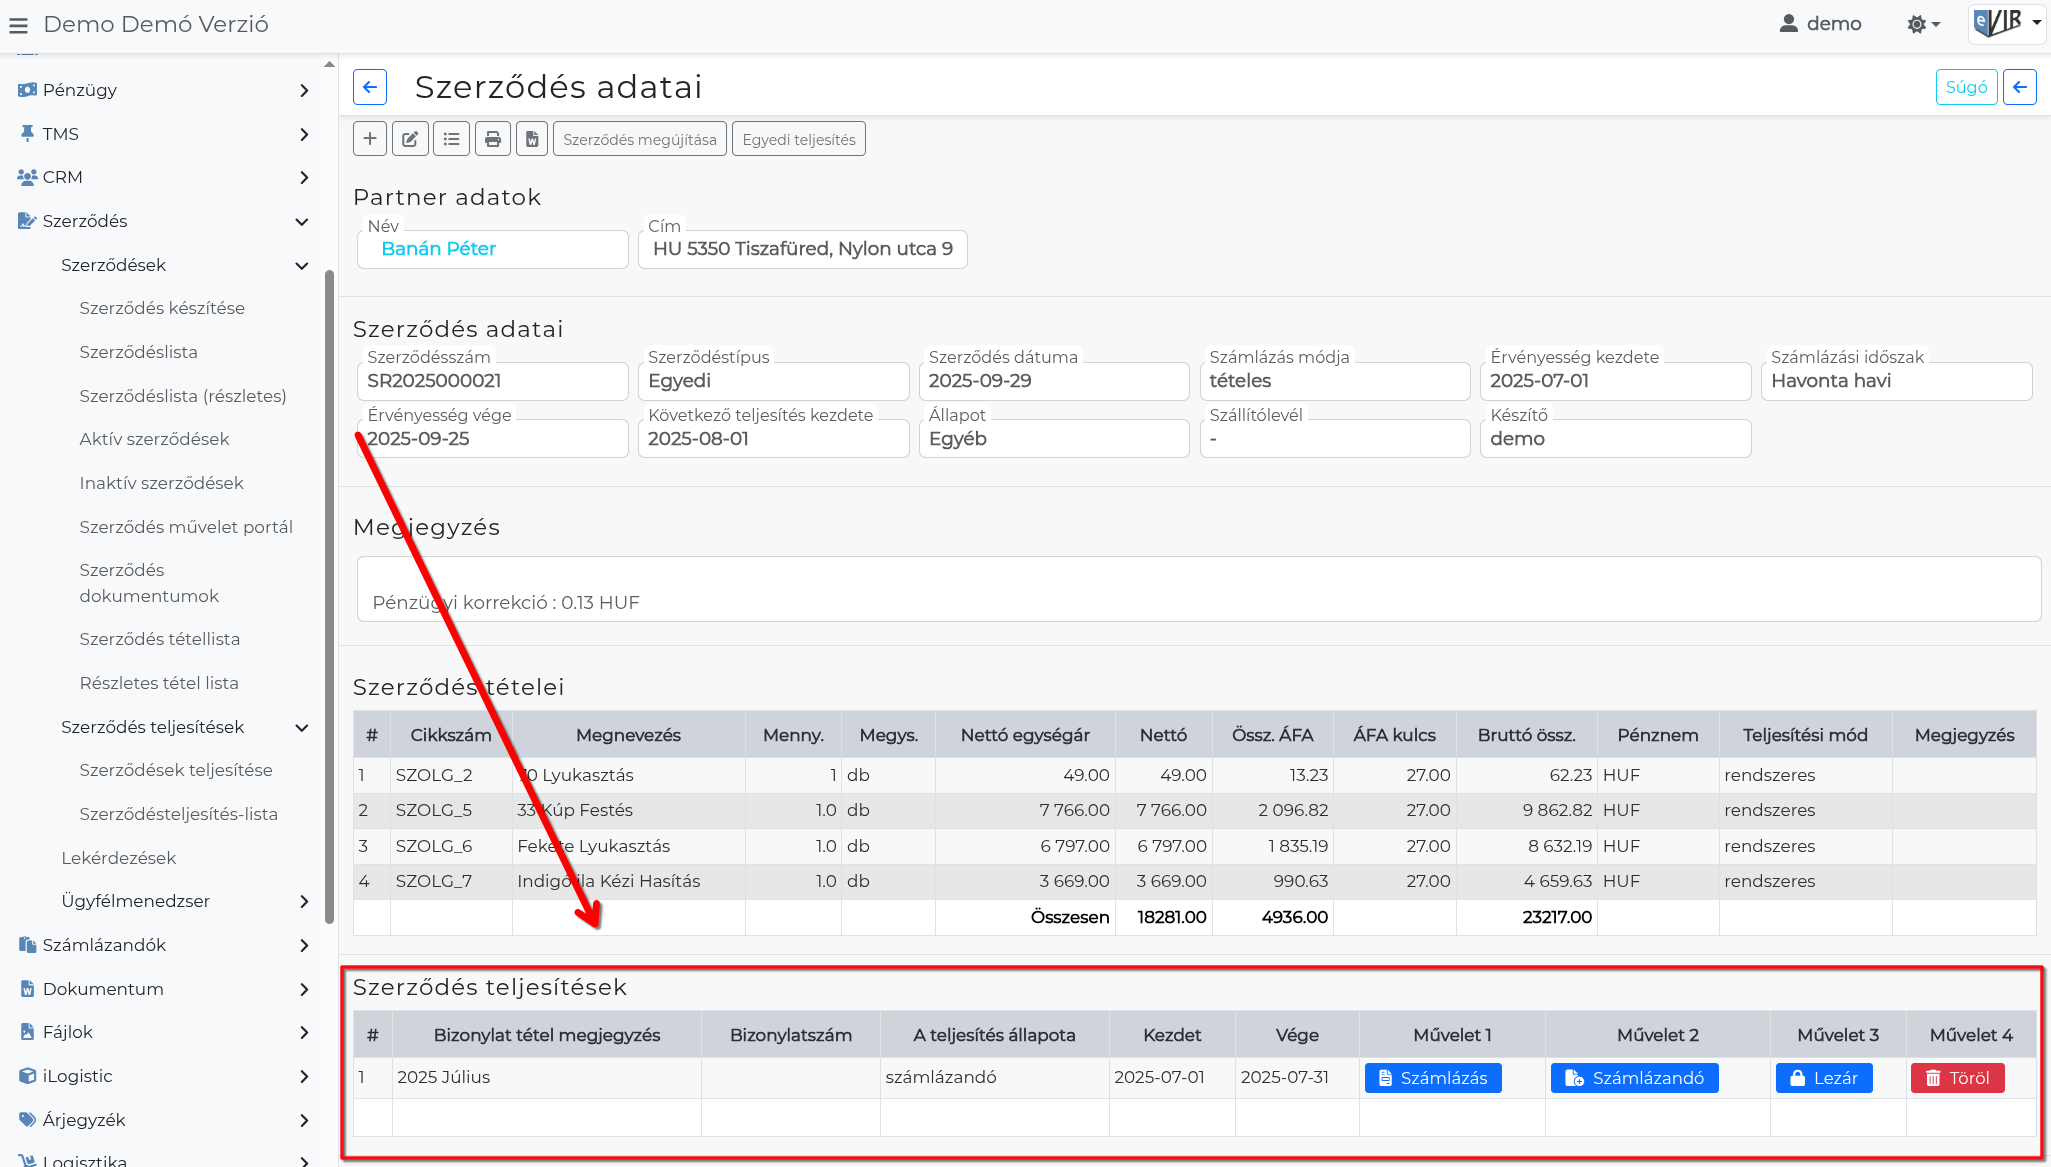Click the Szerződés megújítása button
This screenshot has width=2051, height=1167.
639,139
